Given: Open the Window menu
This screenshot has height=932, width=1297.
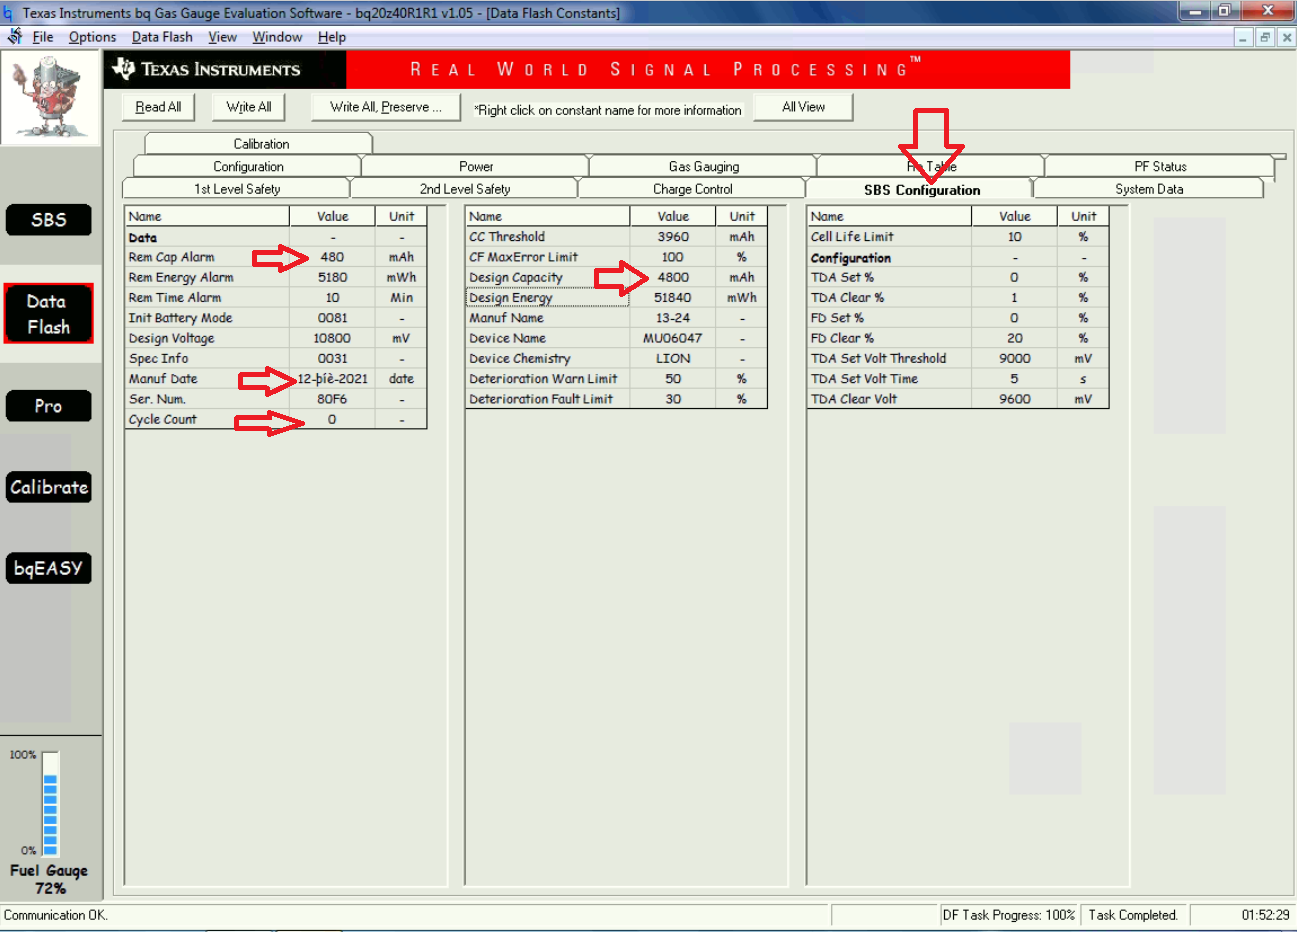Looking at the screenshot, I should (x=277, y=37).
